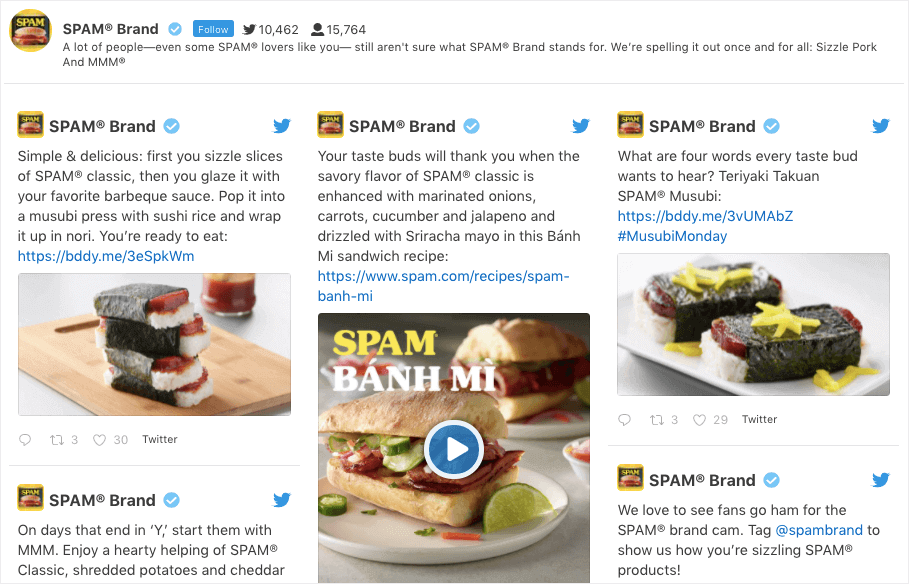Like the barbeque musubi tweet with 30 likes
This screenshot has height=584, width=909.
coord(100,440)
